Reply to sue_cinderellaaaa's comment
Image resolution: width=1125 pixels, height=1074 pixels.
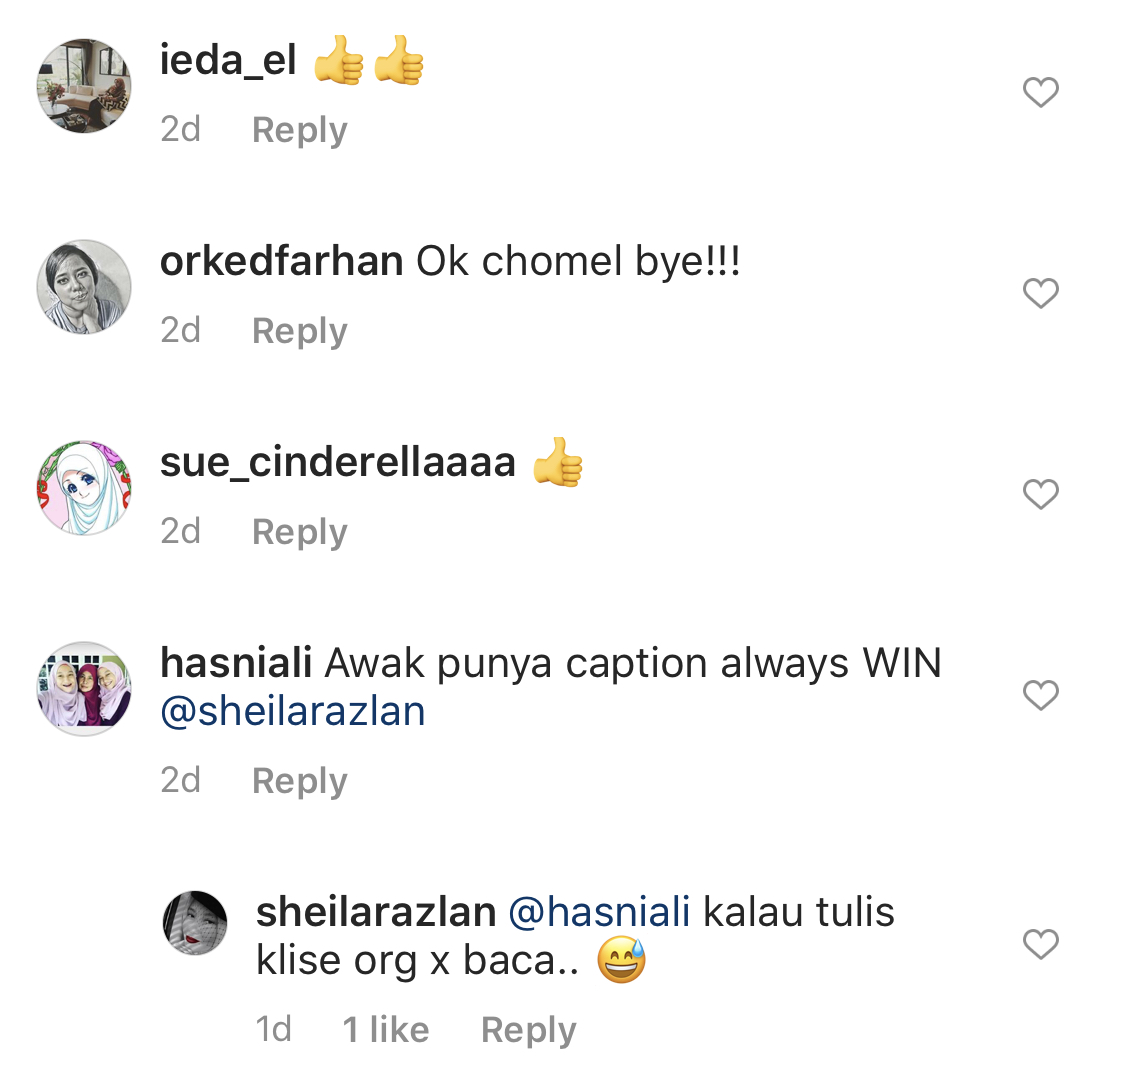pyautogui.click(x=299, y=532)
